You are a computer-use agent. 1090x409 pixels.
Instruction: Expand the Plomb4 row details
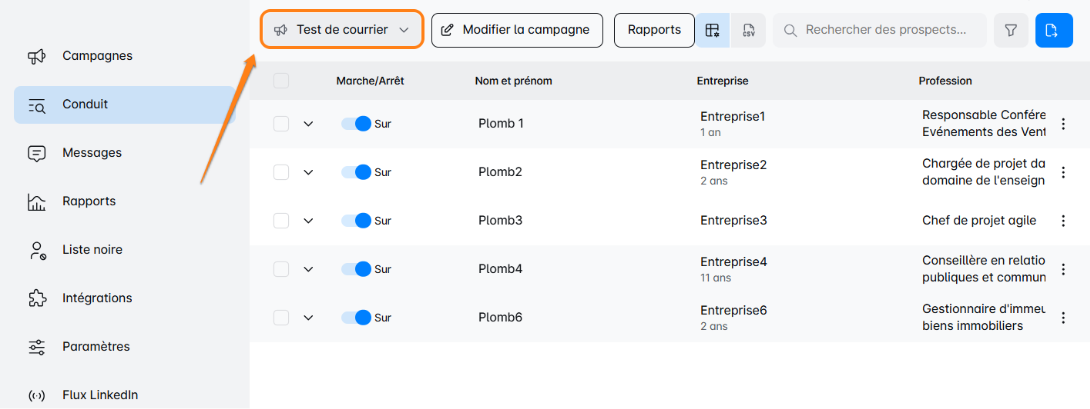click(x=308, y=269)
